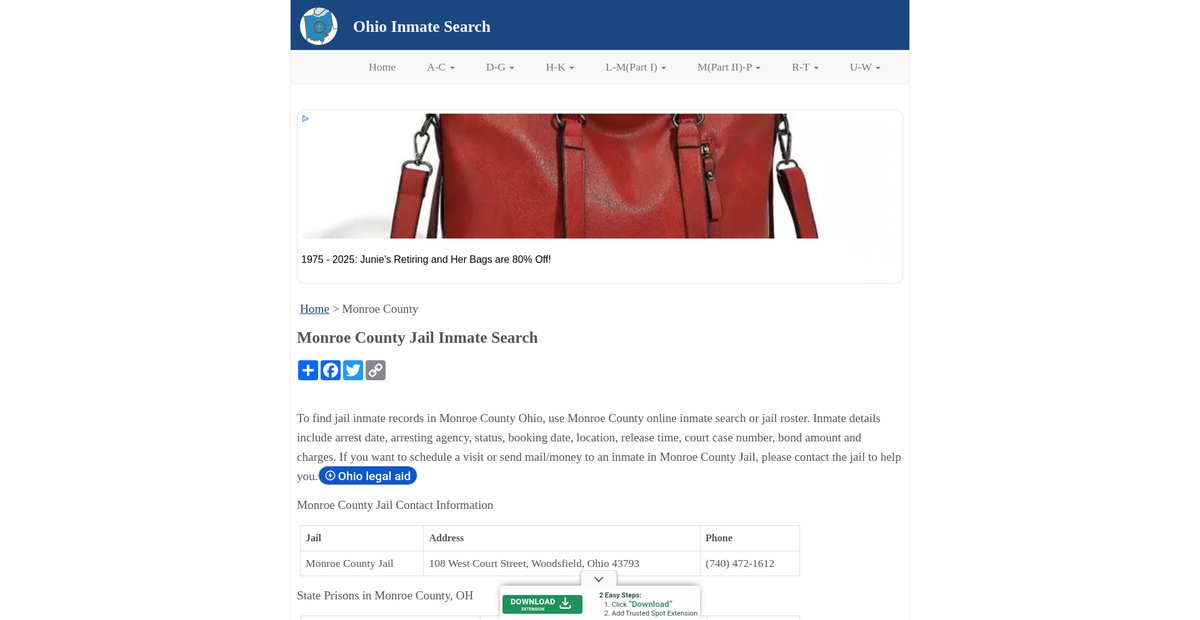
Task: Expand the L-M(Part I) counties menu
Action: pos(636,67)
